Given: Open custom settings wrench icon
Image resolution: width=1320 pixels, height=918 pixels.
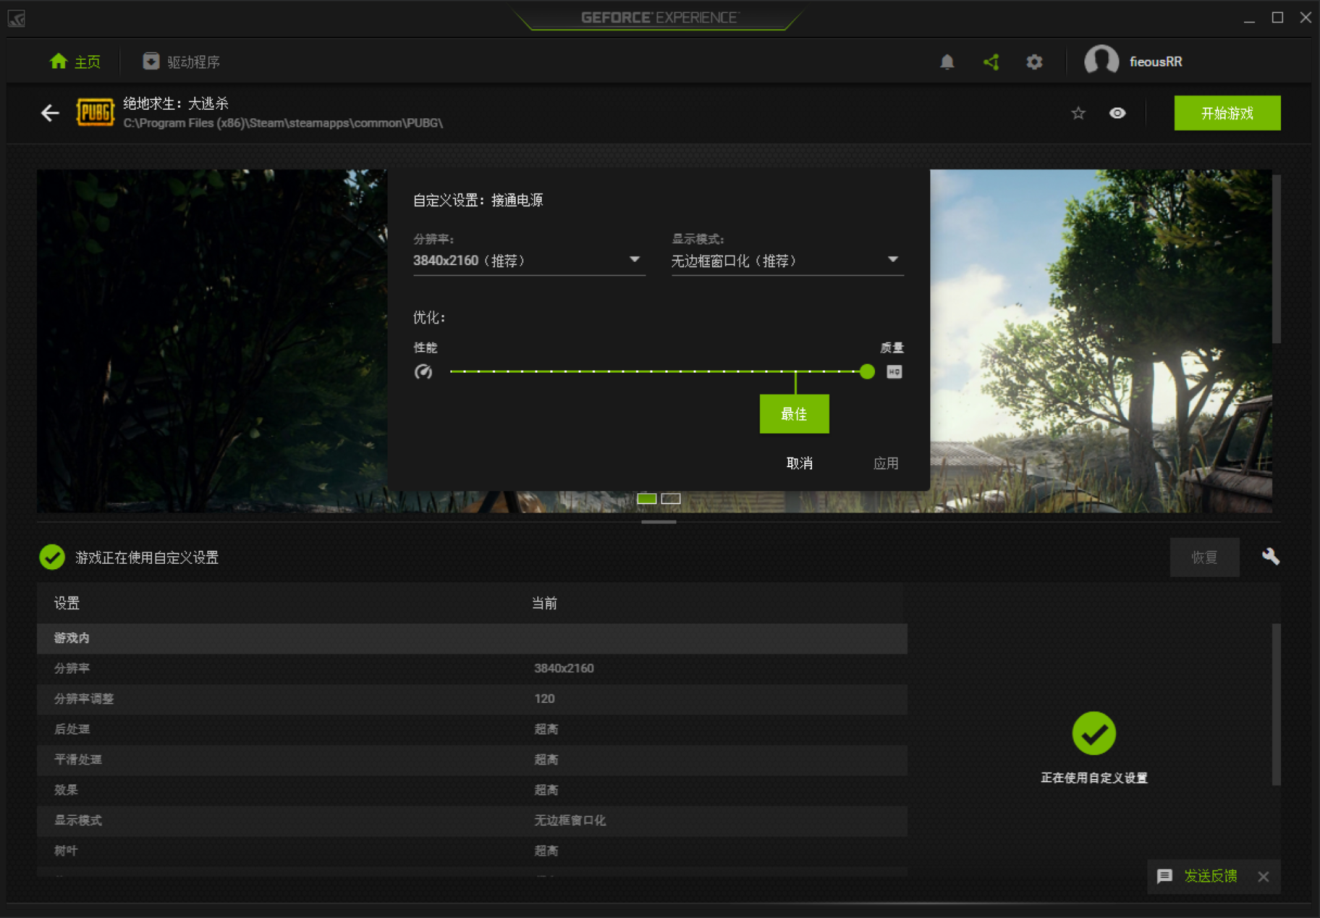Looking at the screenshot, I should (1270, 557).
